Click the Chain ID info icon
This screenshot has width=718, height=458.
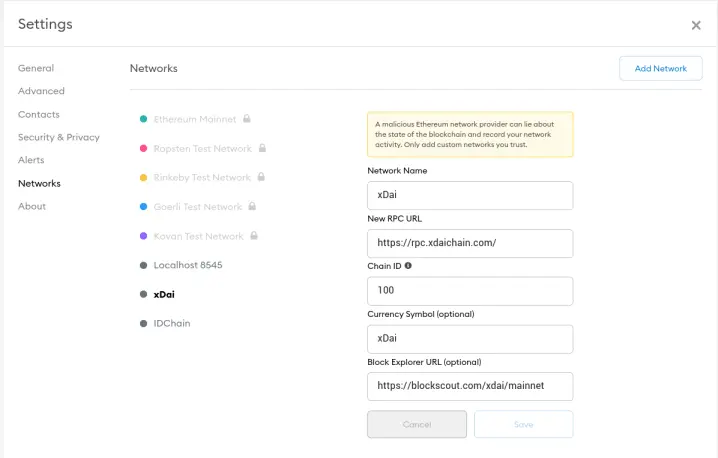tap(408, 266)
